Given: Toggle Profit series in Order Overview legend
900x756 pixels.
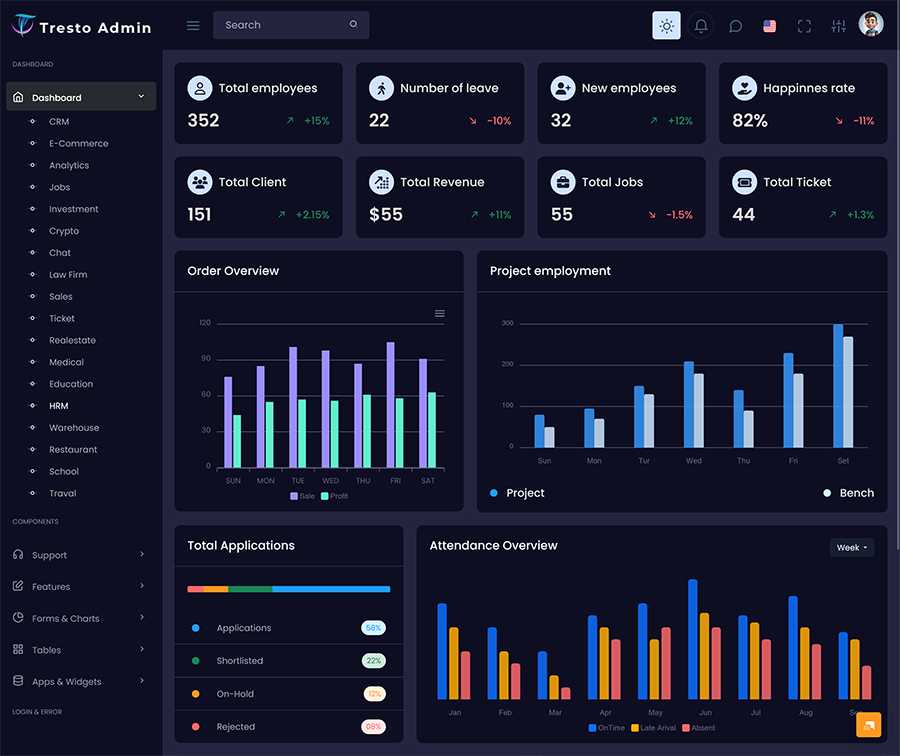Looking at the screenshot, I should point(335,496).
